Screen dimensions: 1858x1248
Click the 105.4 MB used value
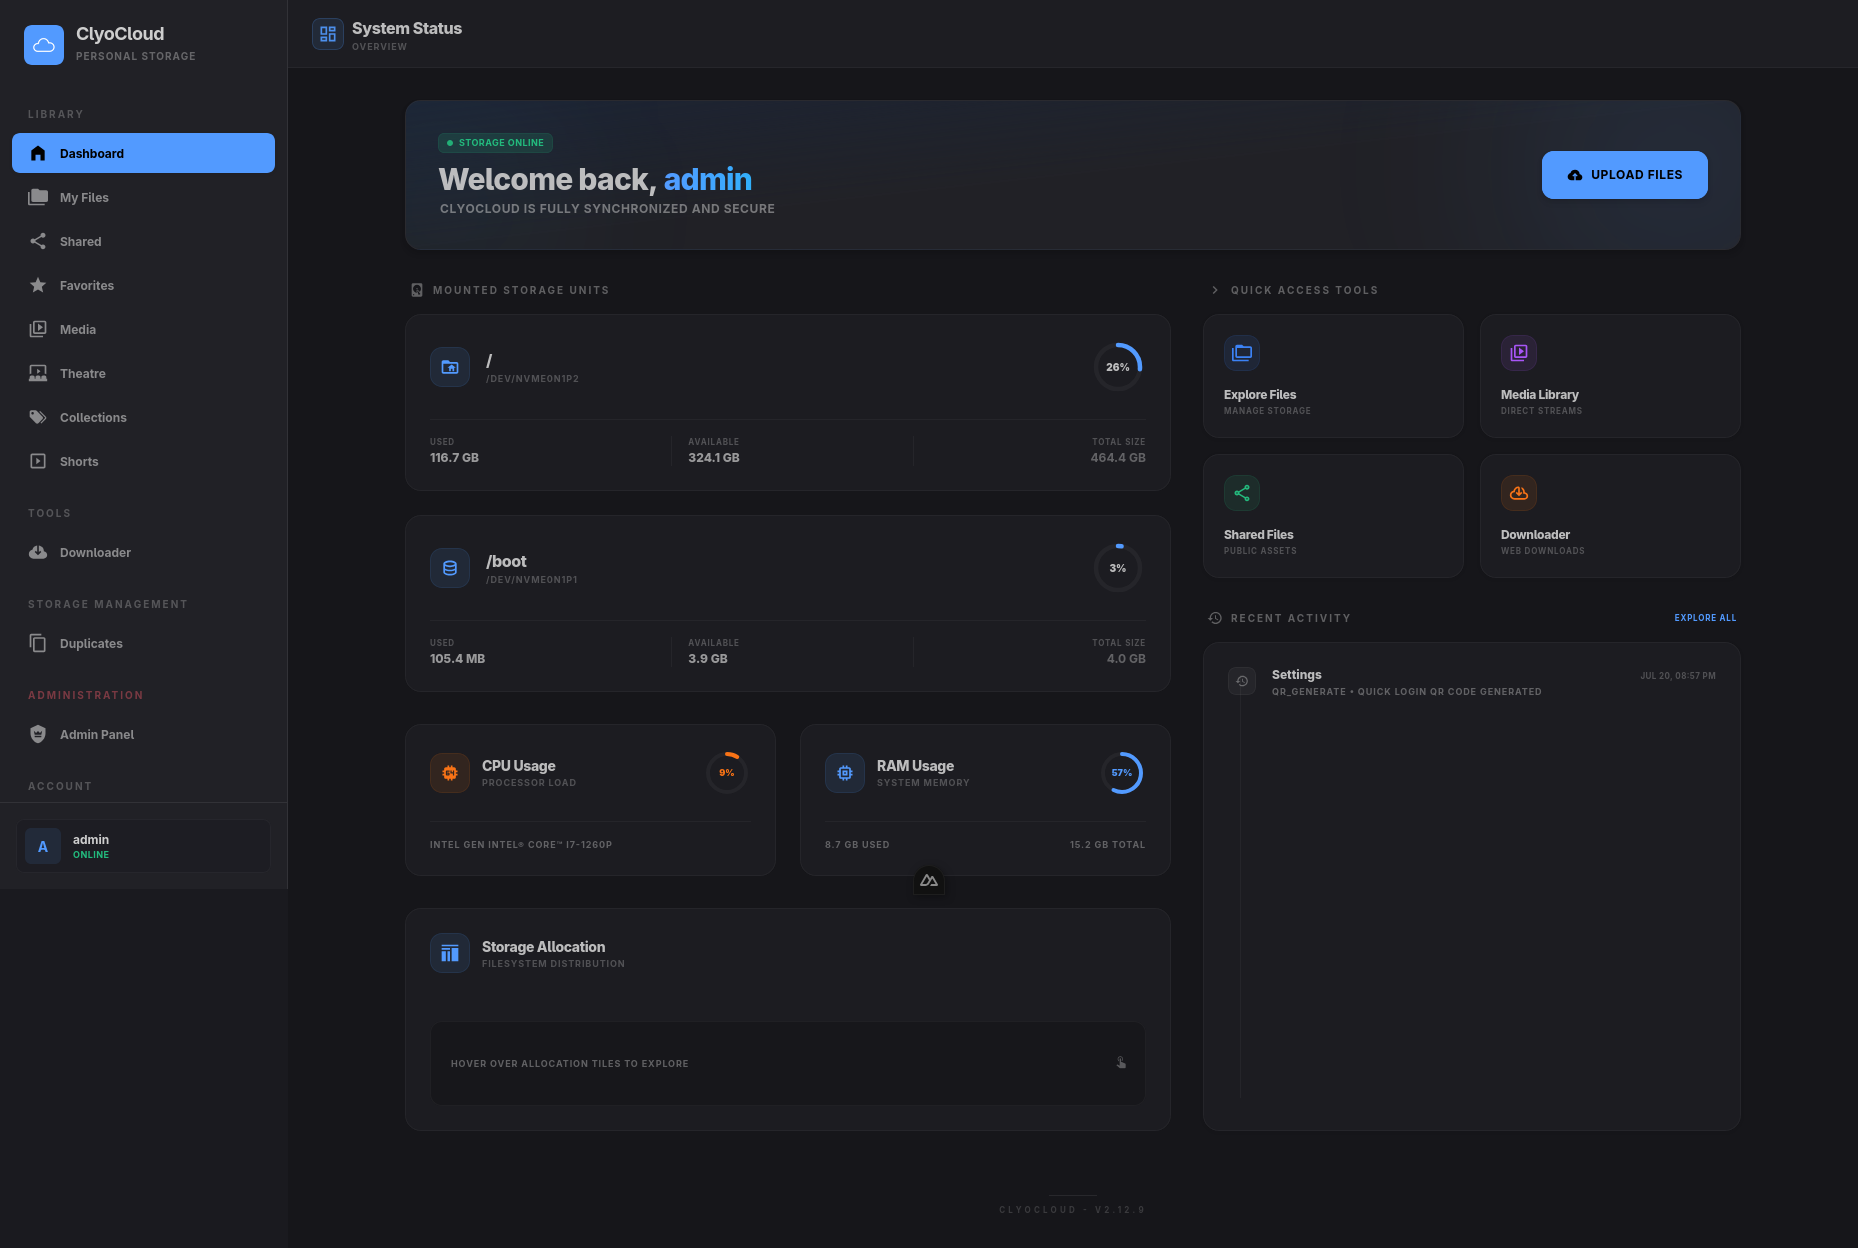point(457,659)
